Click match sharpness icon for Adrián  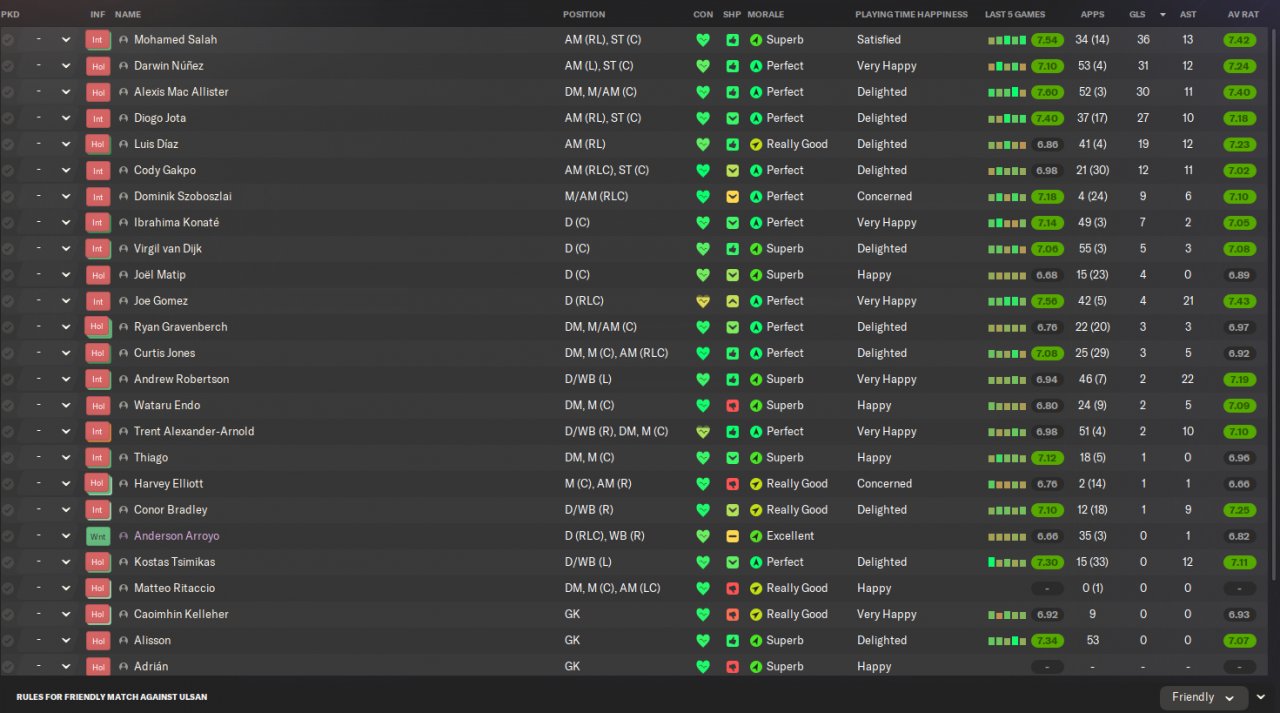click(x=732, y=667)
